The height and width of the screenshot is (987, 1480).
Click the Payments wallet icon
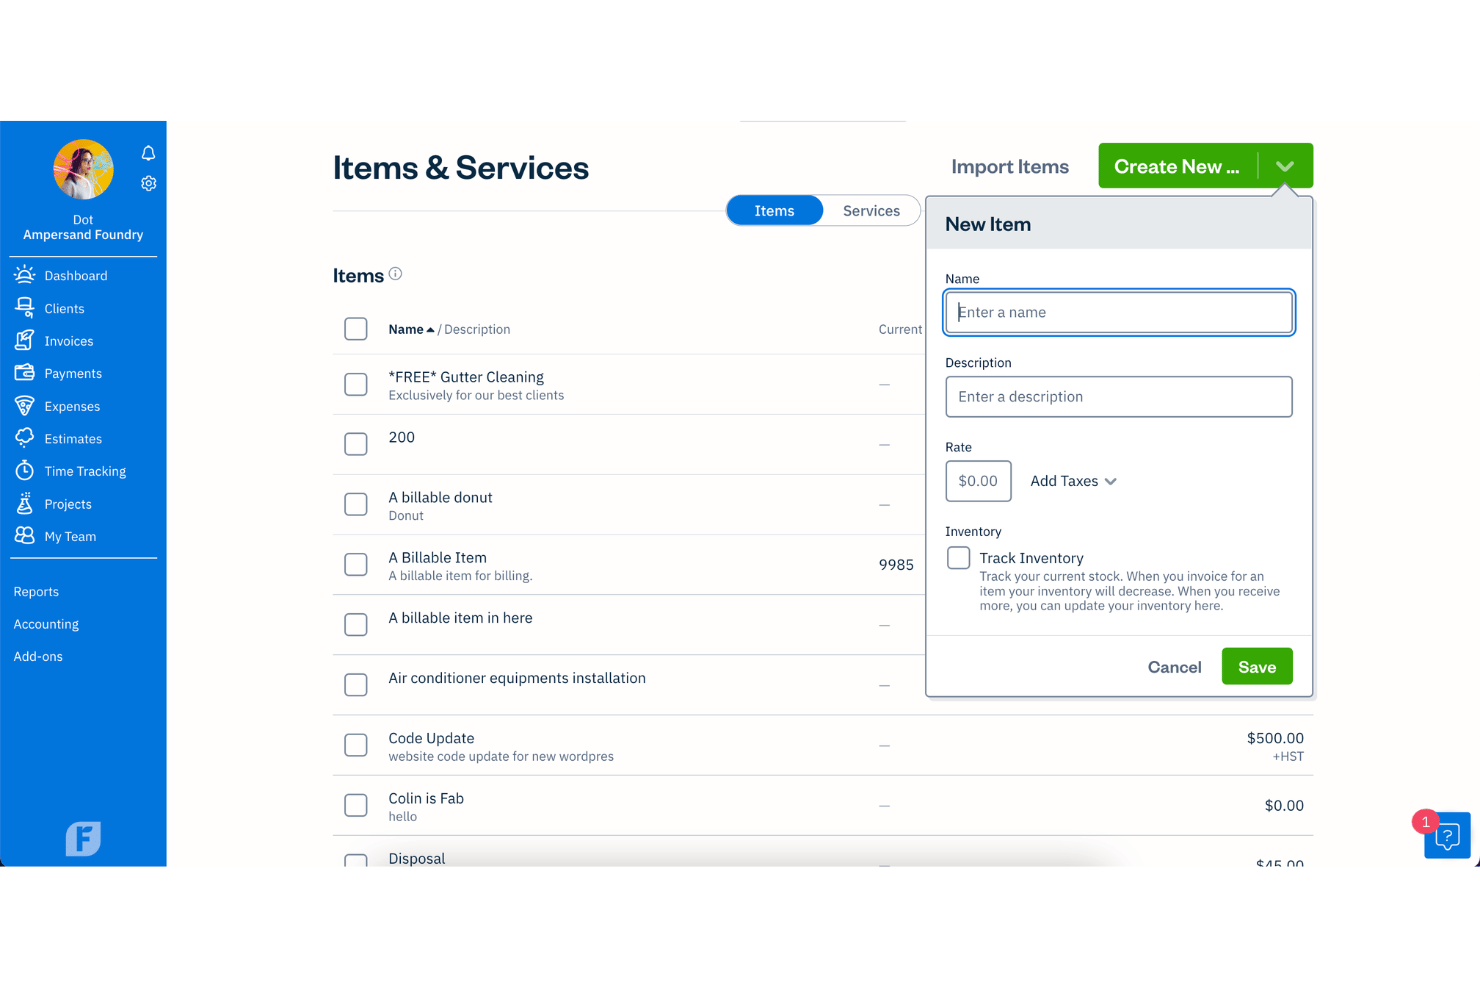click(x=25, y=373)
